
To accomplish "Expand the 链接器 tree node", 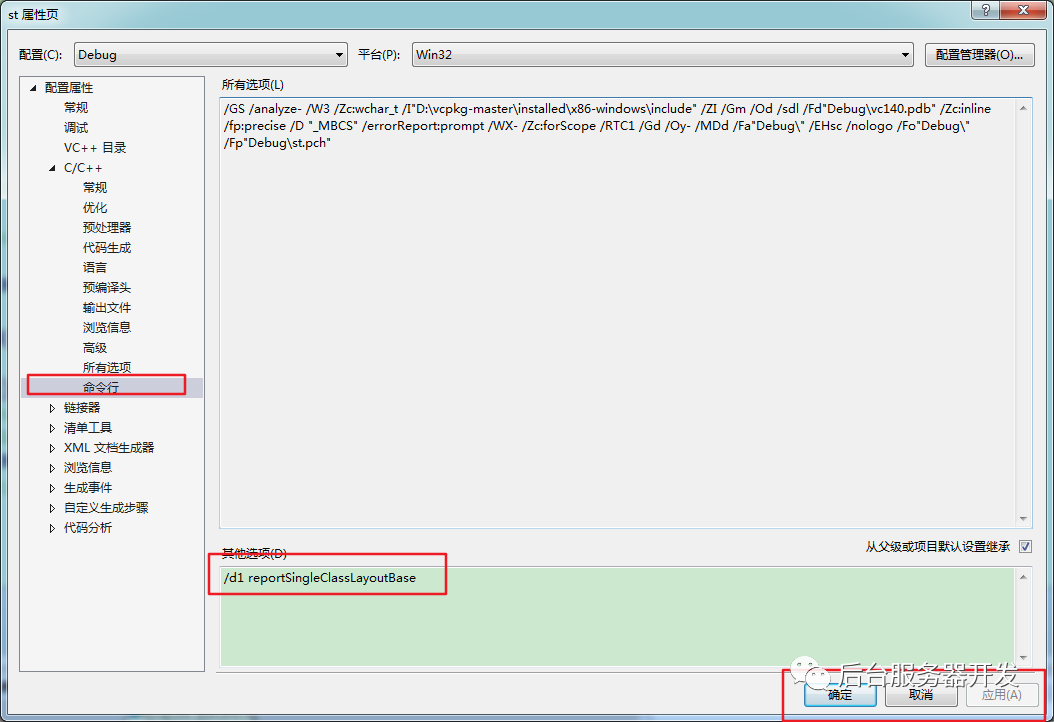I will point(53,408).
